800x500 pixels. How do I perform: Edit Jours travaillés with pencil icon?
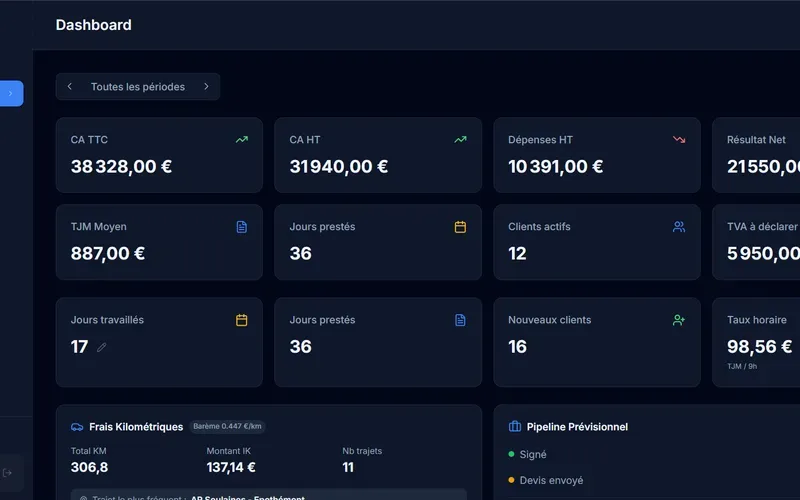tap(102, 347)
